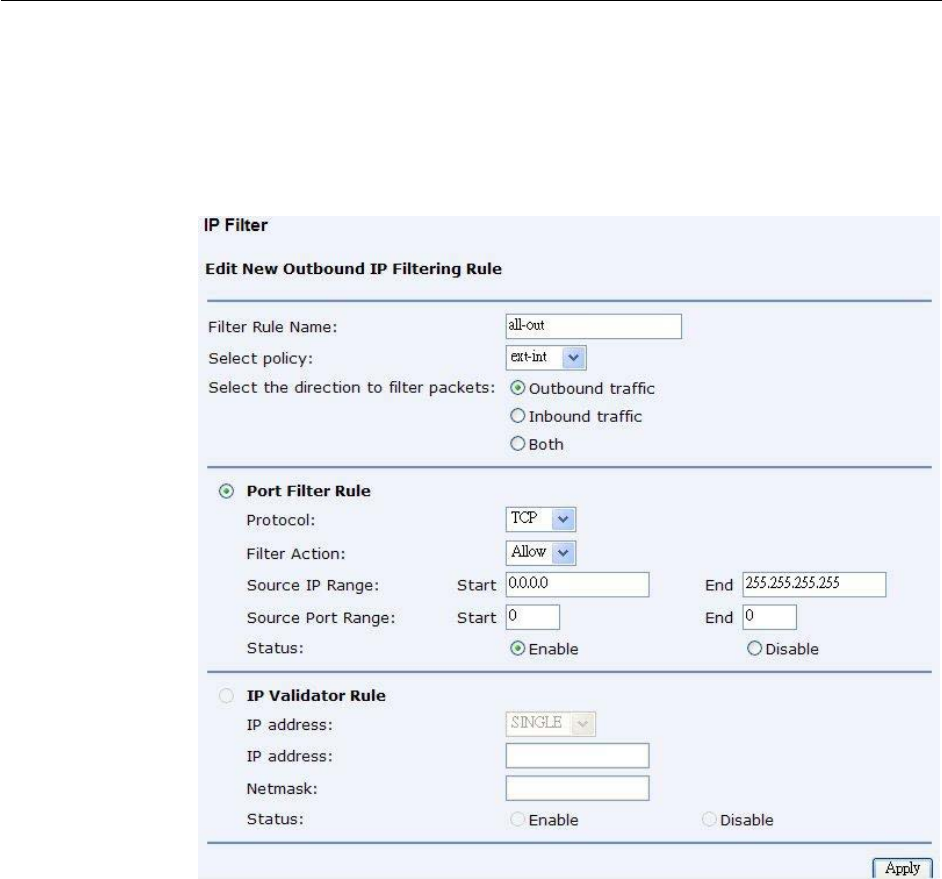
Task: Set Port Filter status to Disable
Action: pyautogui.click(x=754, y=649)
